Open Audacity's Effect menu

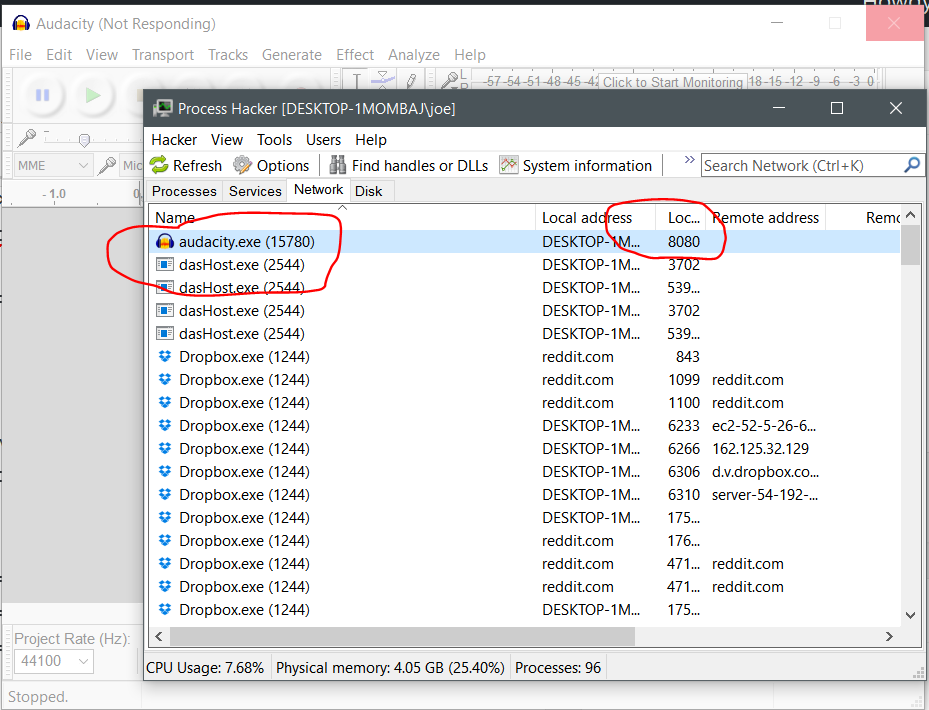click(355, 55)
